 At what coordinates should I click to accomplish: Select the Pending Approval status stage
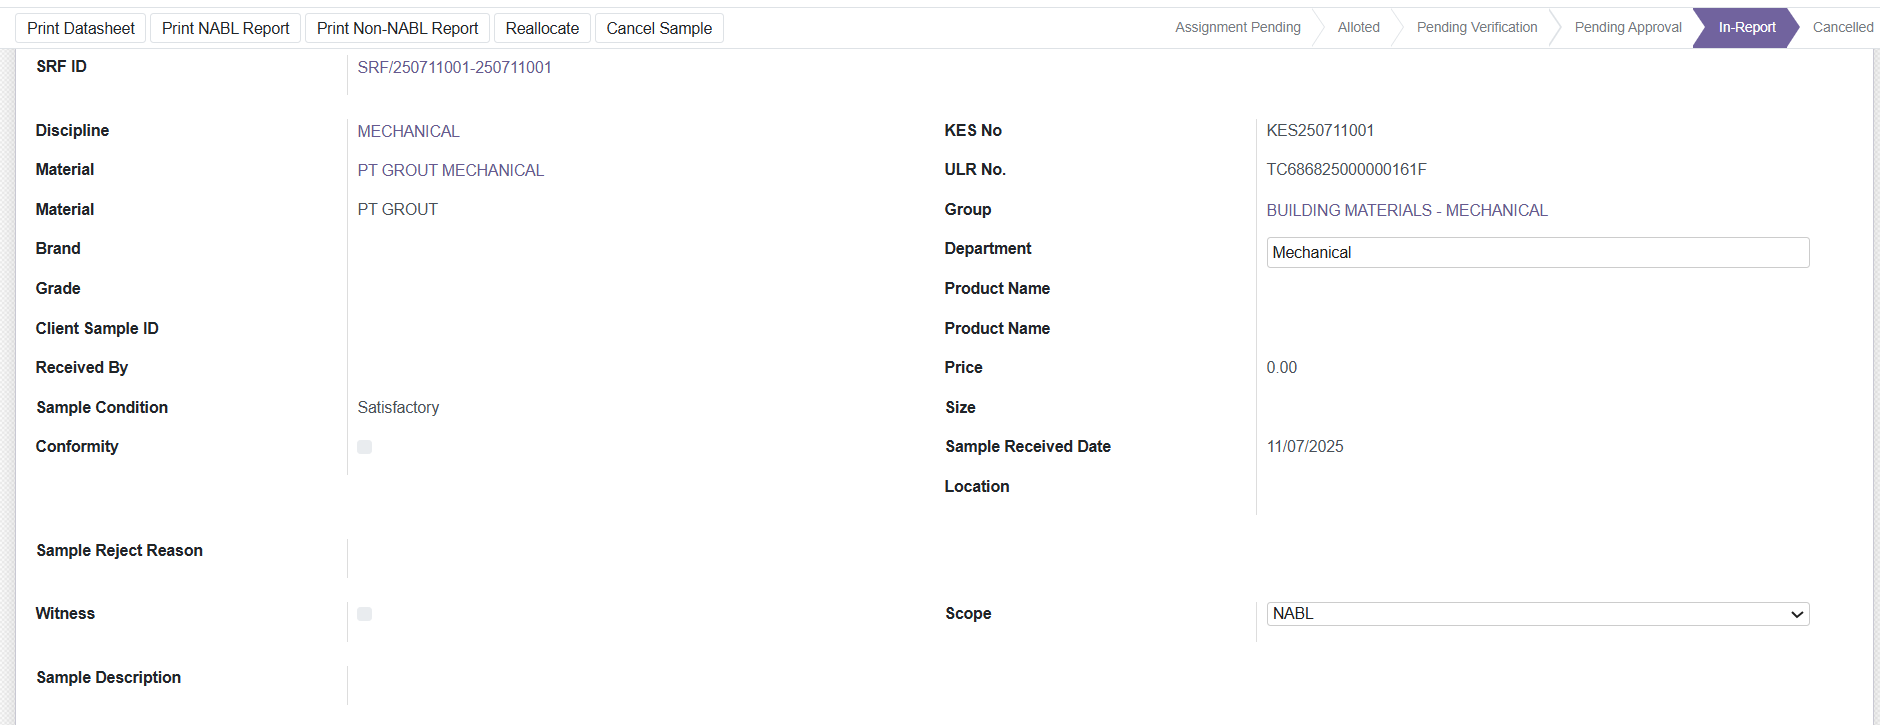1628,27
